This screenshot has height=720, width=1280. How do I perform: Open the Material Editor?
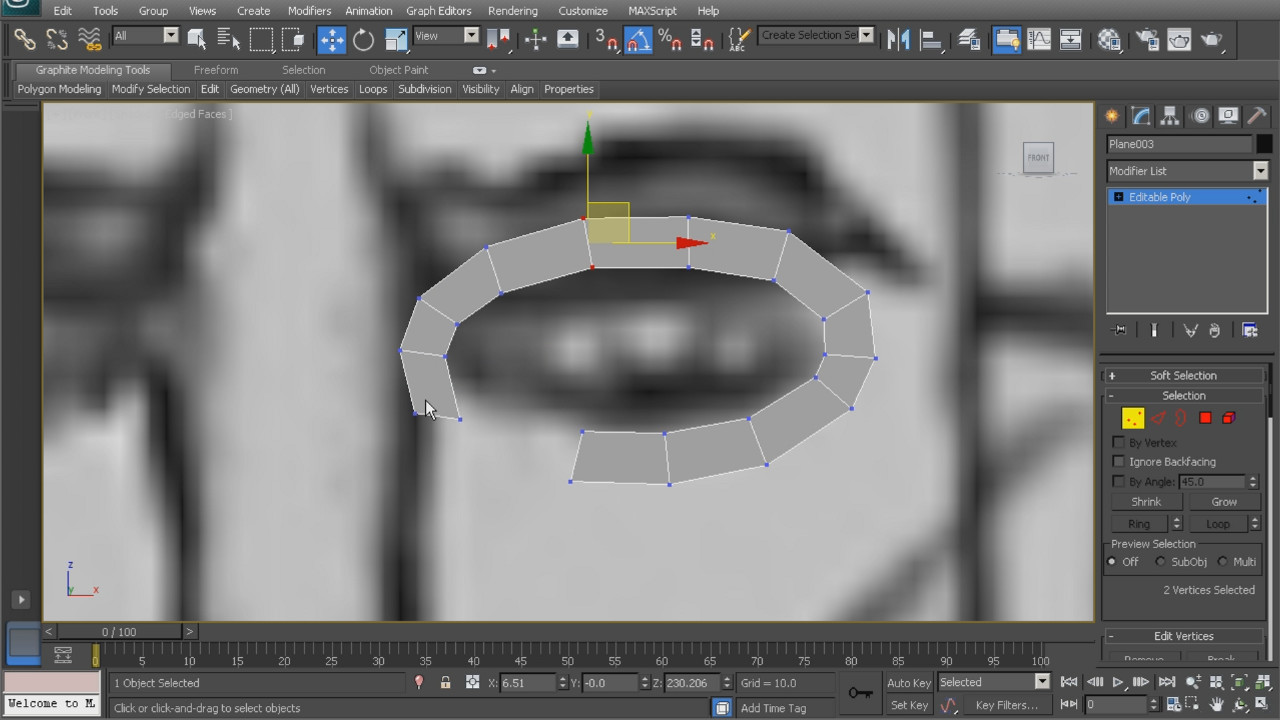(1109, 39)
